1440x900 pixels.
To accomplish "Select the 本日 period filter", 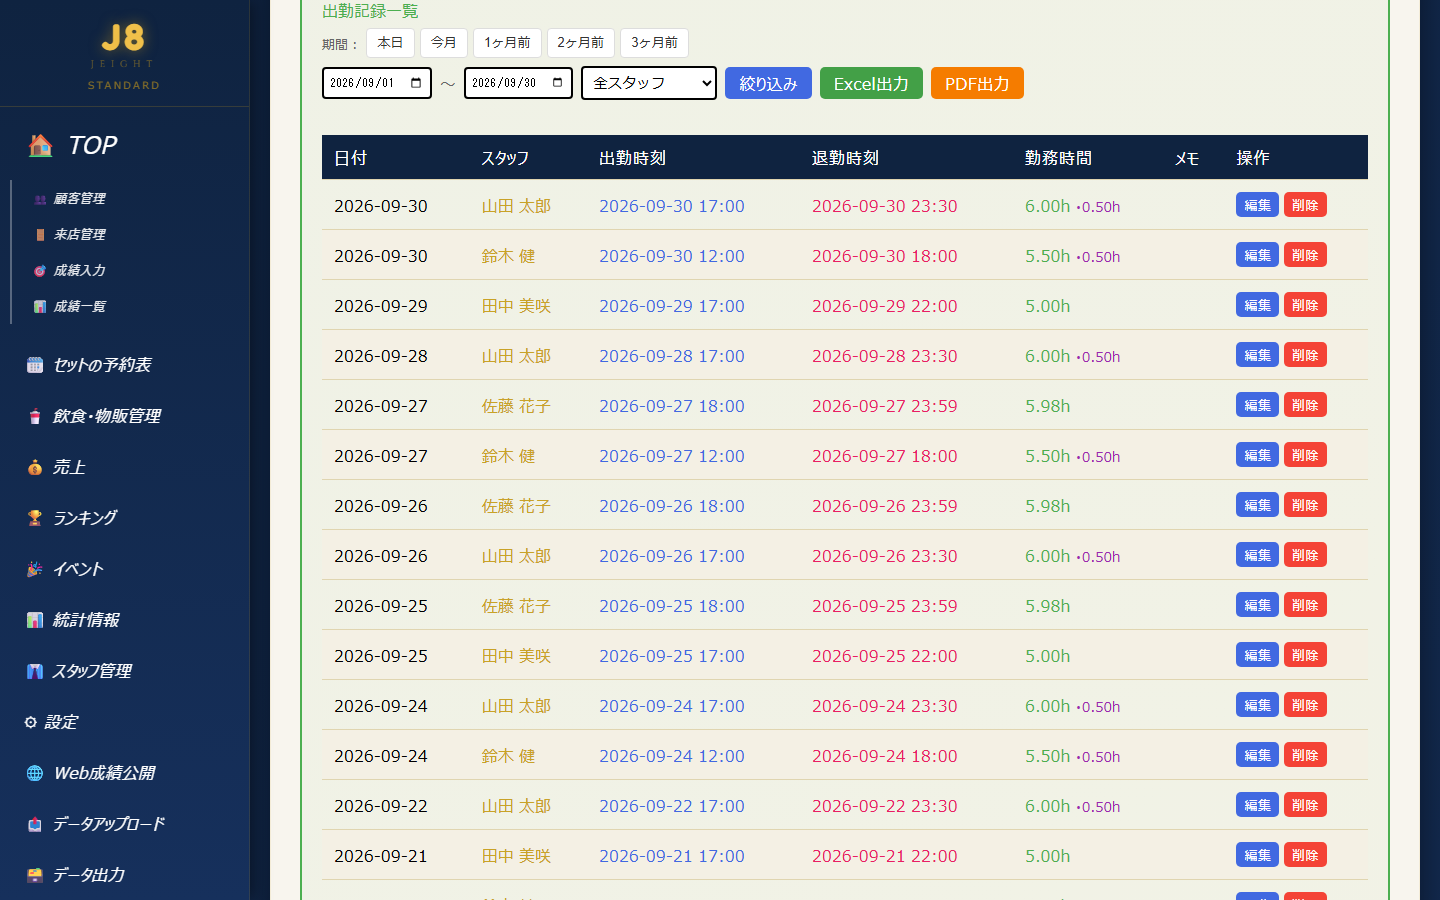I will point(390,43).
